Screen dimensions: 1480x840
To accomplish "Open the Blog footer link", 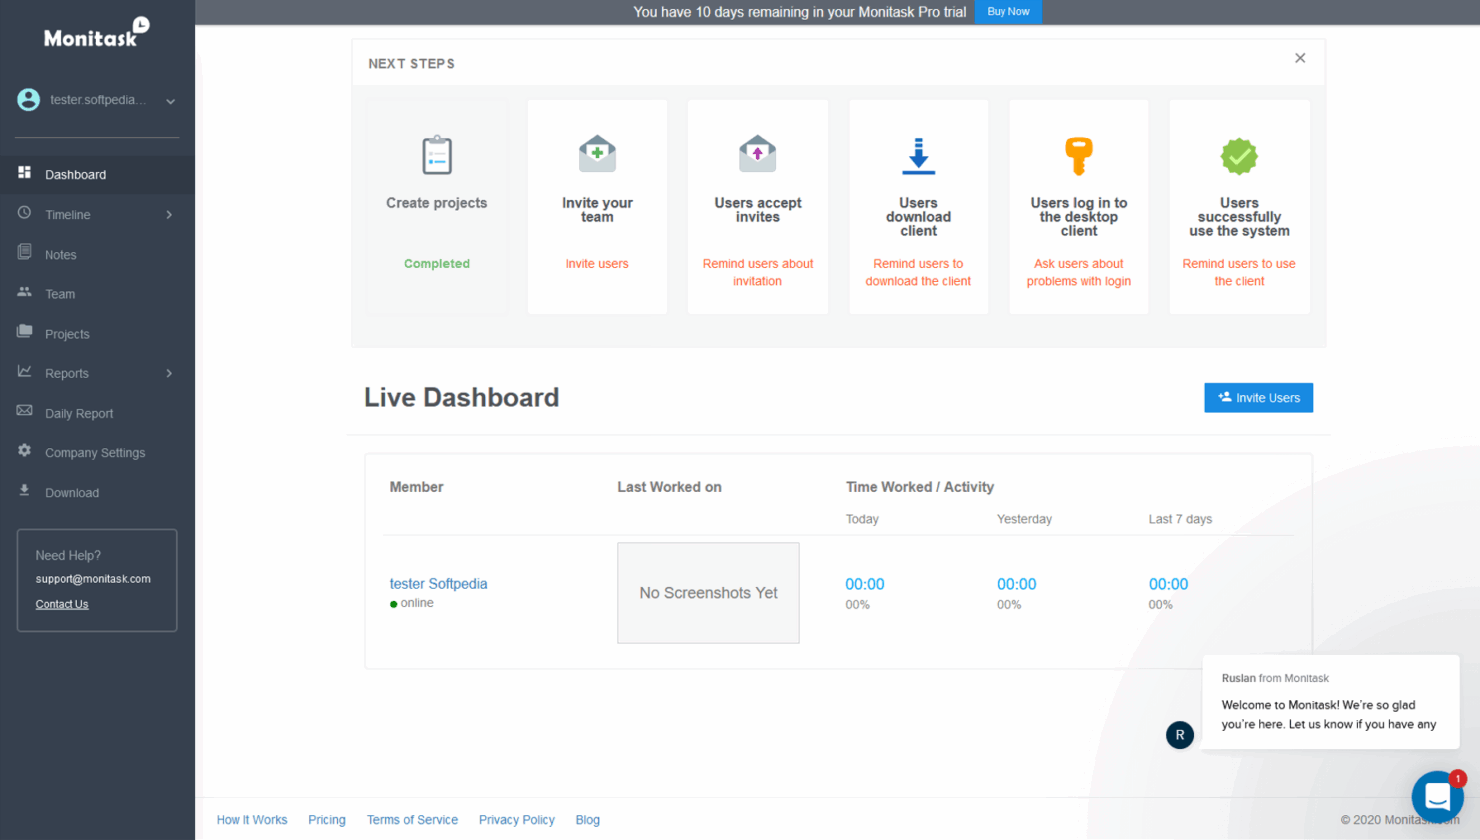I will [588, 820].
